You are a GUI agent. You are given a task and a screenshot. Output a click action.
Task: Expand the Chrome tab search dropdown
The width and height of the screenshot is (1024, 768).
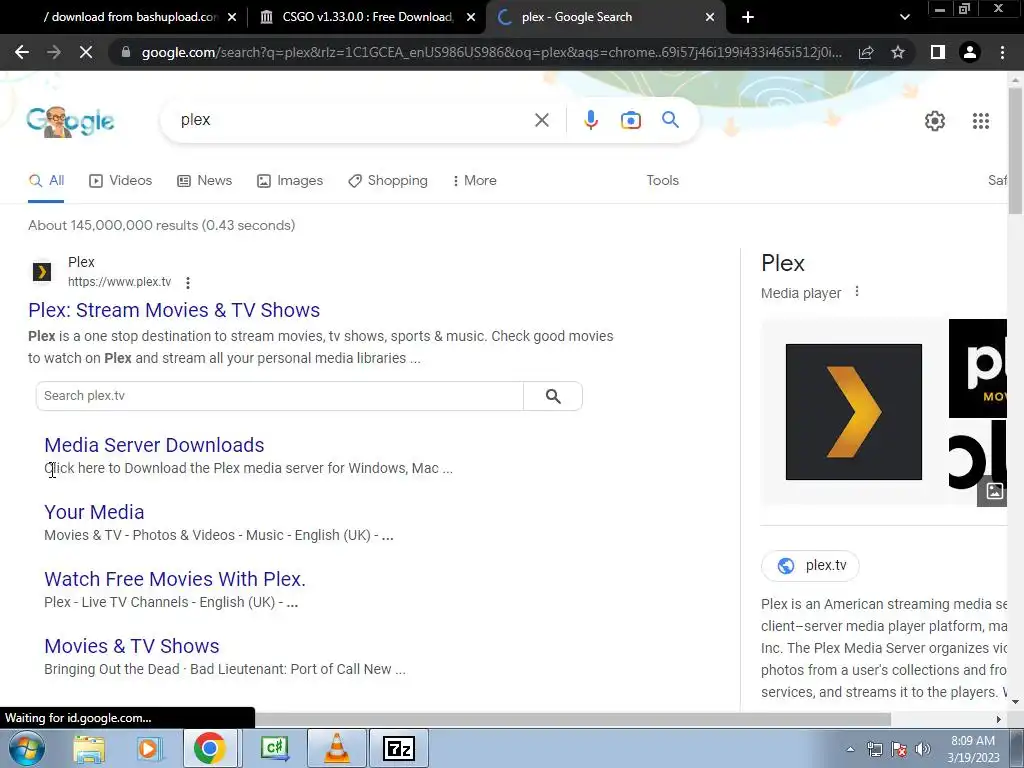904,17
